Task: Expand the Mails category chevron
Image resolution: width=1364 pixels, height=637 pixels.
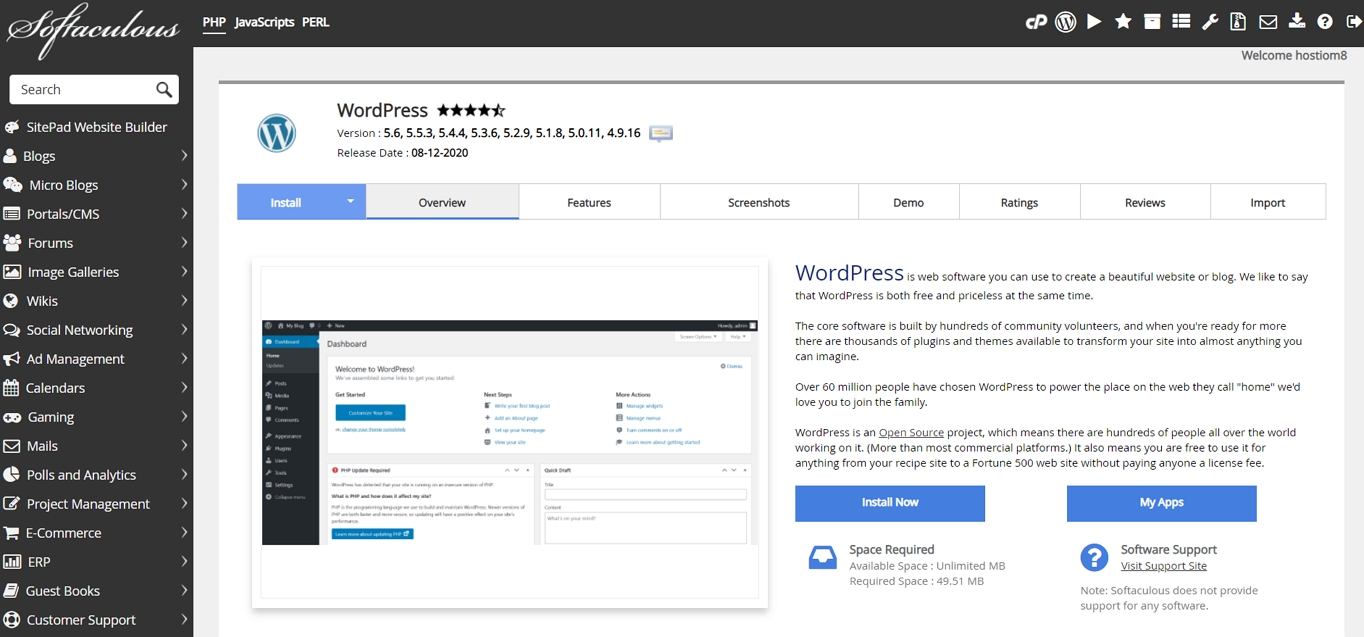Action: click(x=185, y=446)
